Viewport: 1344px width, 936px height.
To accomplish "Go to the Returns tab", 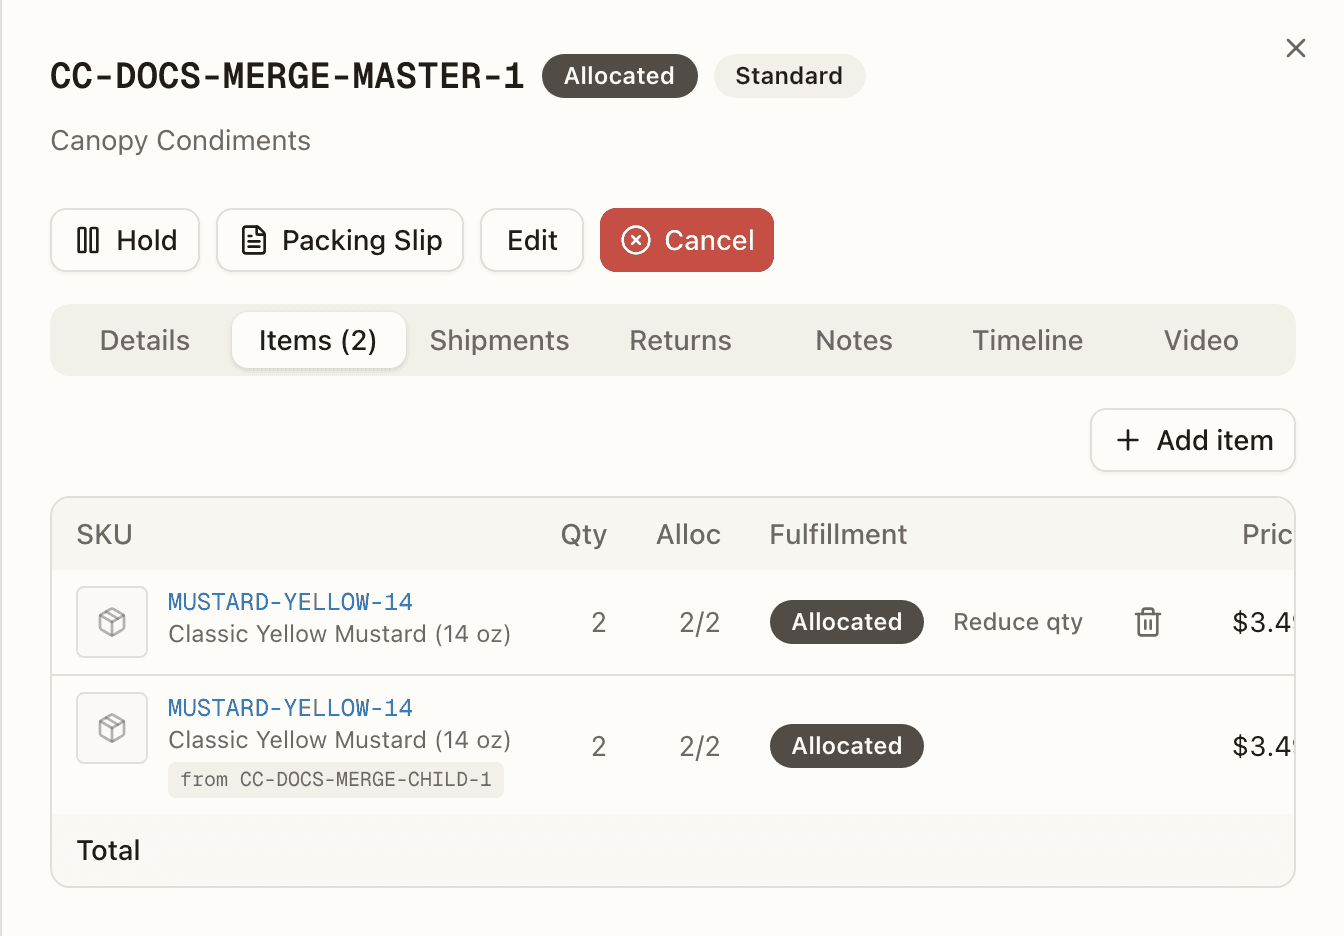I will pos(680,340).
